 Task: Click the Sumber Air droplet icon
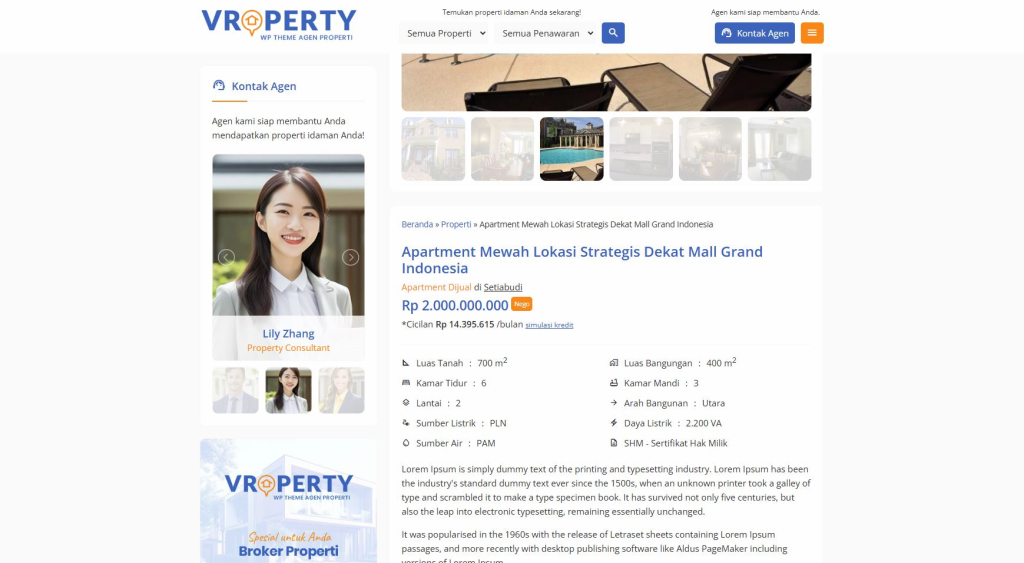pos(406,443)
